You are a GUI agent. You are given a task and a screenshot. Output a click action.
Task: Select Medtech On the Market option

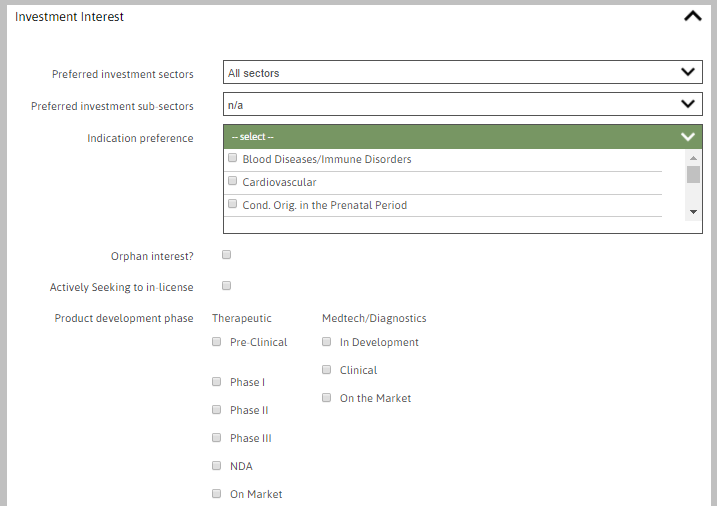[x=327, y=398]
